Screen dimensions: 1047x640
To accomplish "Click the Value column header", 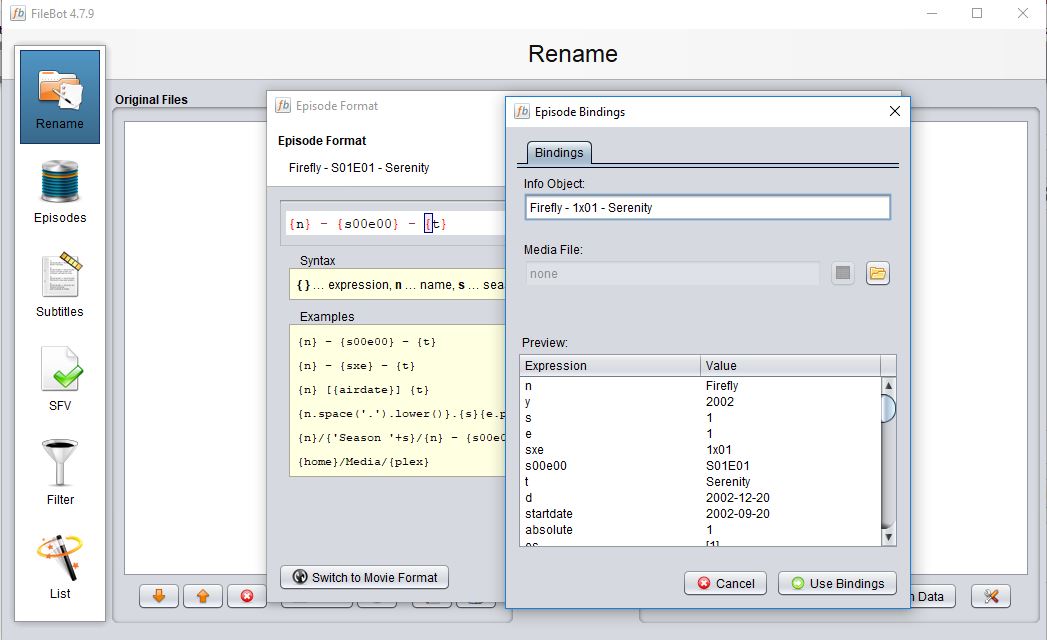I will click(x=790, y=365).
